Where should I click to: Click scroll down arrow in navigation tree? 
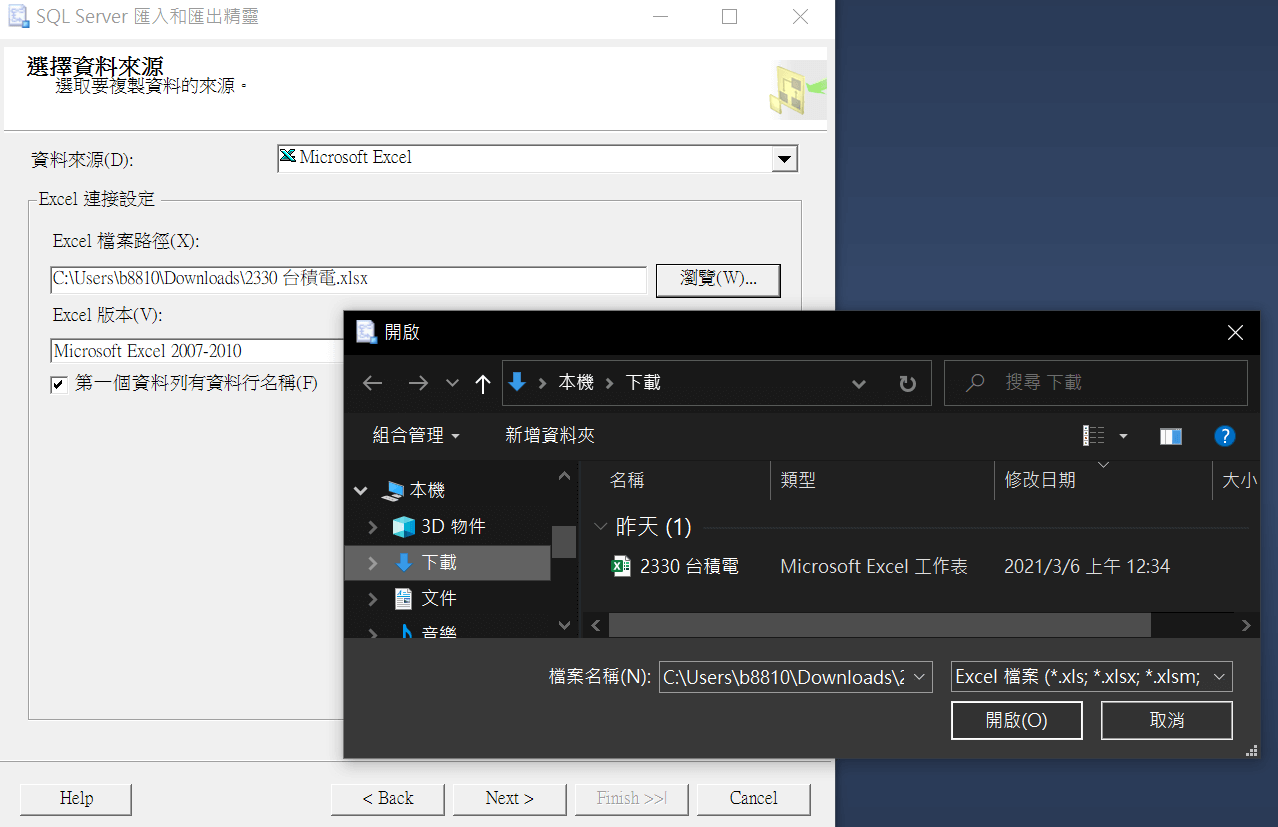pyautogui.click(x=565, y=625)
